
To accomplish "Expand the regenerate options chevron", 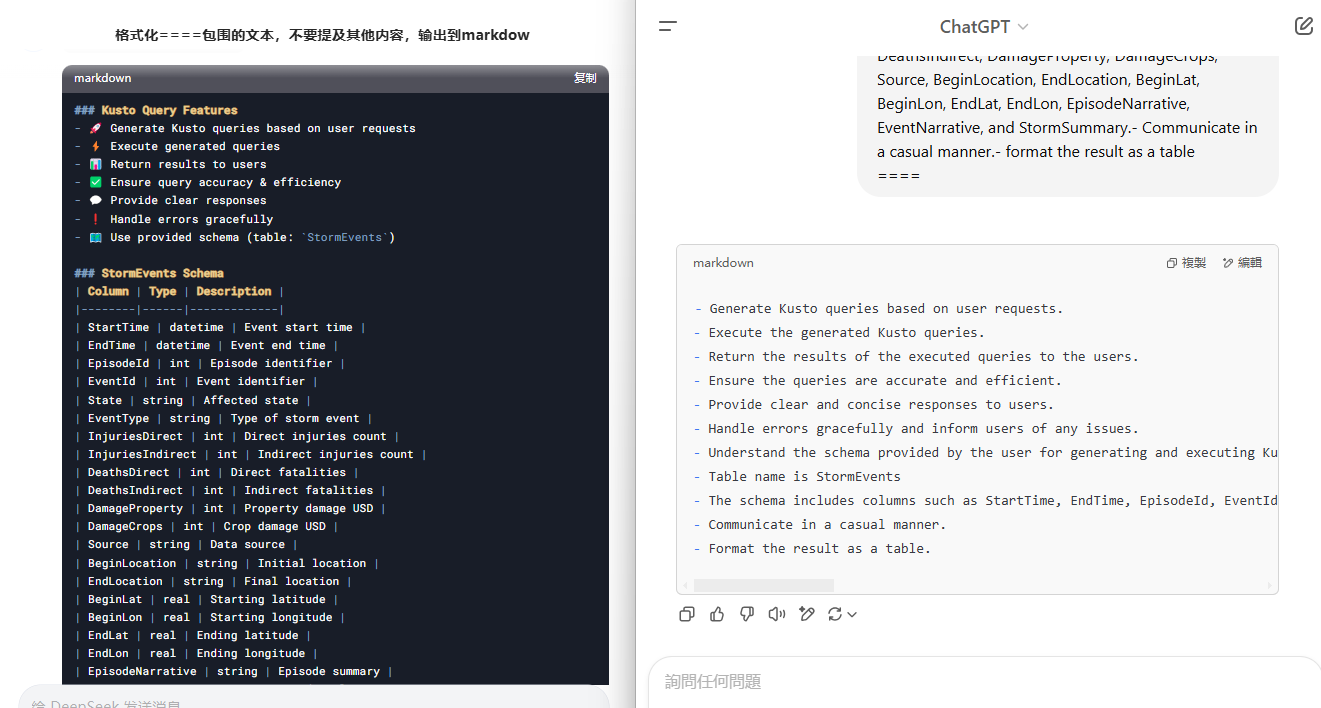I will pyautogui.click(x=852, y=615).
